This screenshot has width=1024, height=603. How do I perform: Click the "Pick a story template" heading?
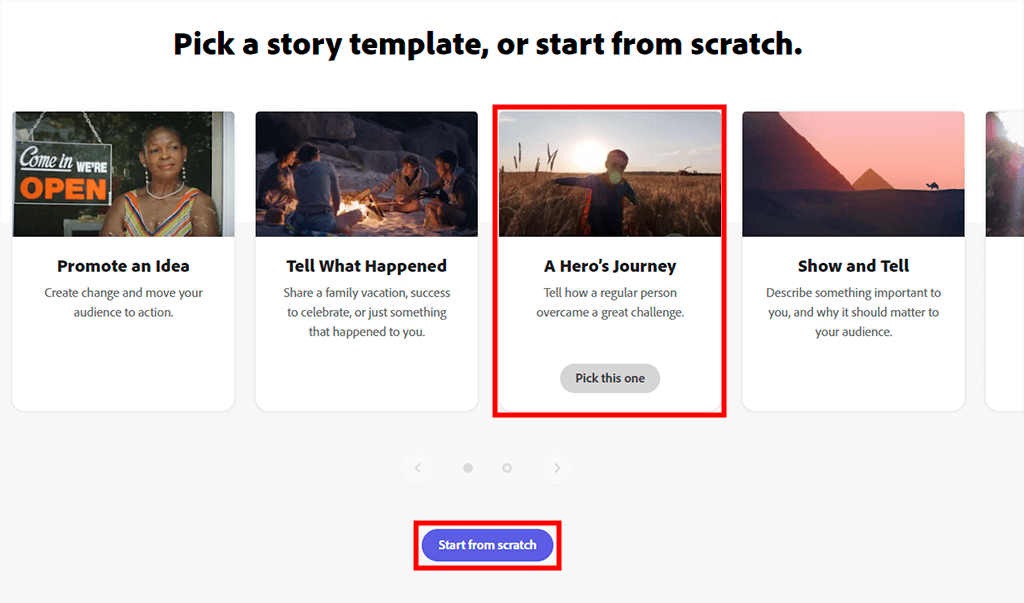click(x=488, y=44)
